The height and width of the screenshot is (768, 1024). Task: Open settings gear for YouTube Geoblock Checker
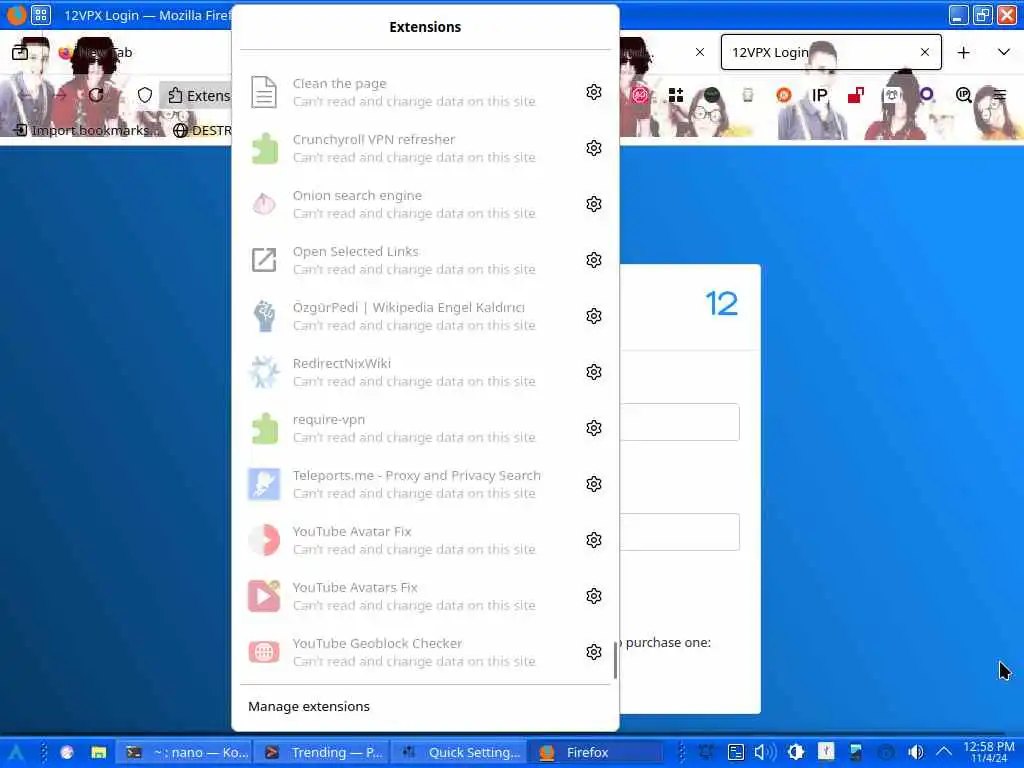(x=593, y=652)
